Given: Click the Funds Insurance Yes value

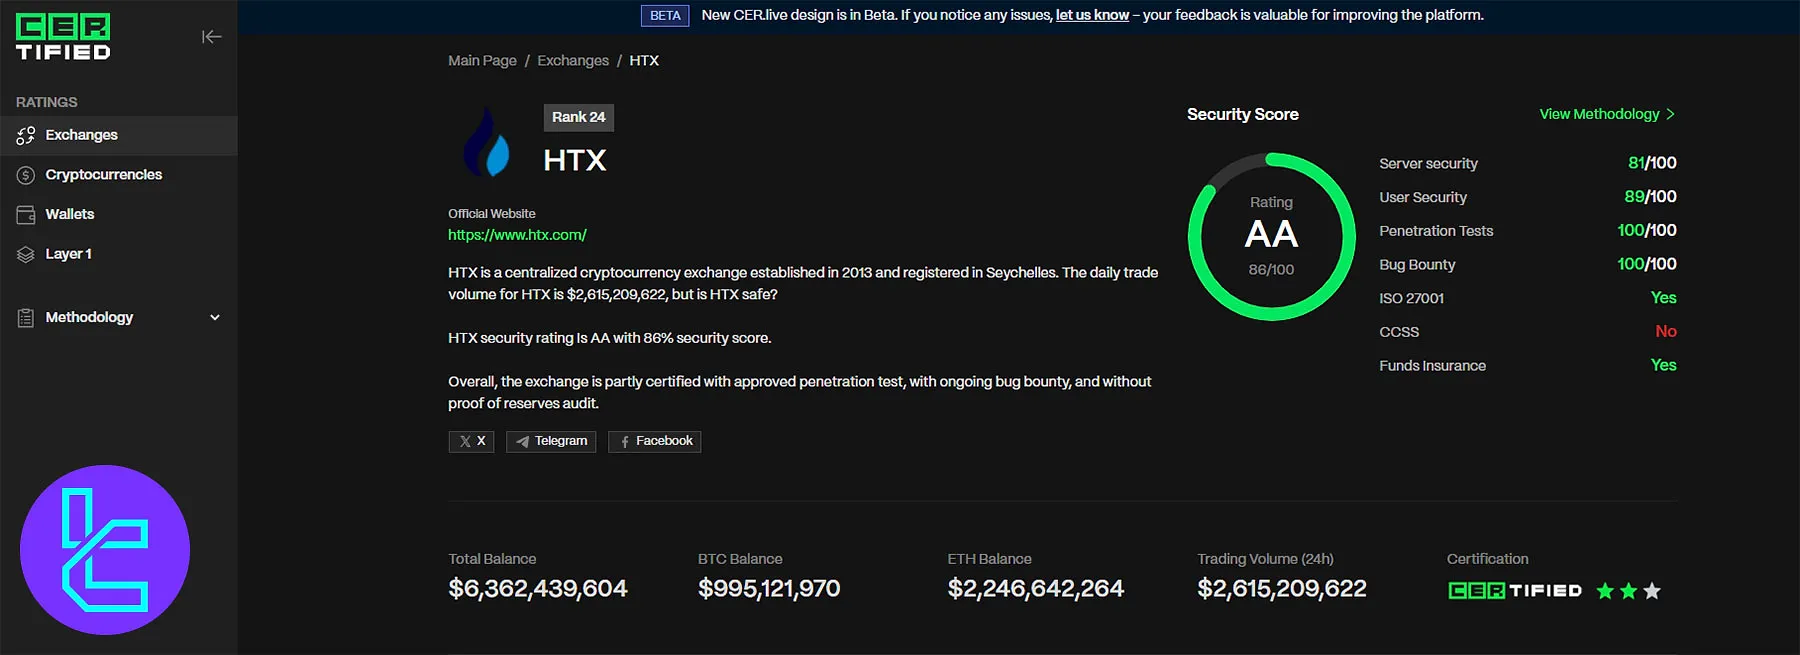Looking at the screenshot, I should tap(1664, 365).
